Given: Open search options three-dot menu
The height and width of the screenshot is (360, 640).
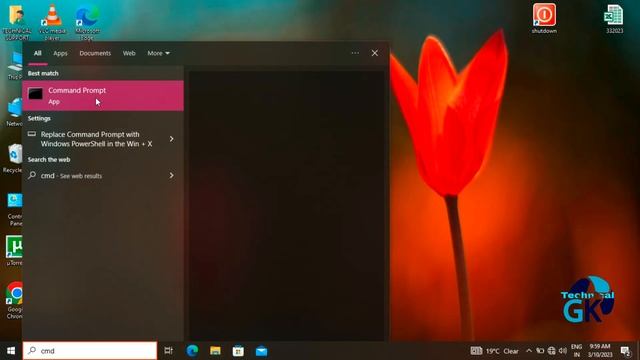Looking at the screenshot, I should pos(355,53).
